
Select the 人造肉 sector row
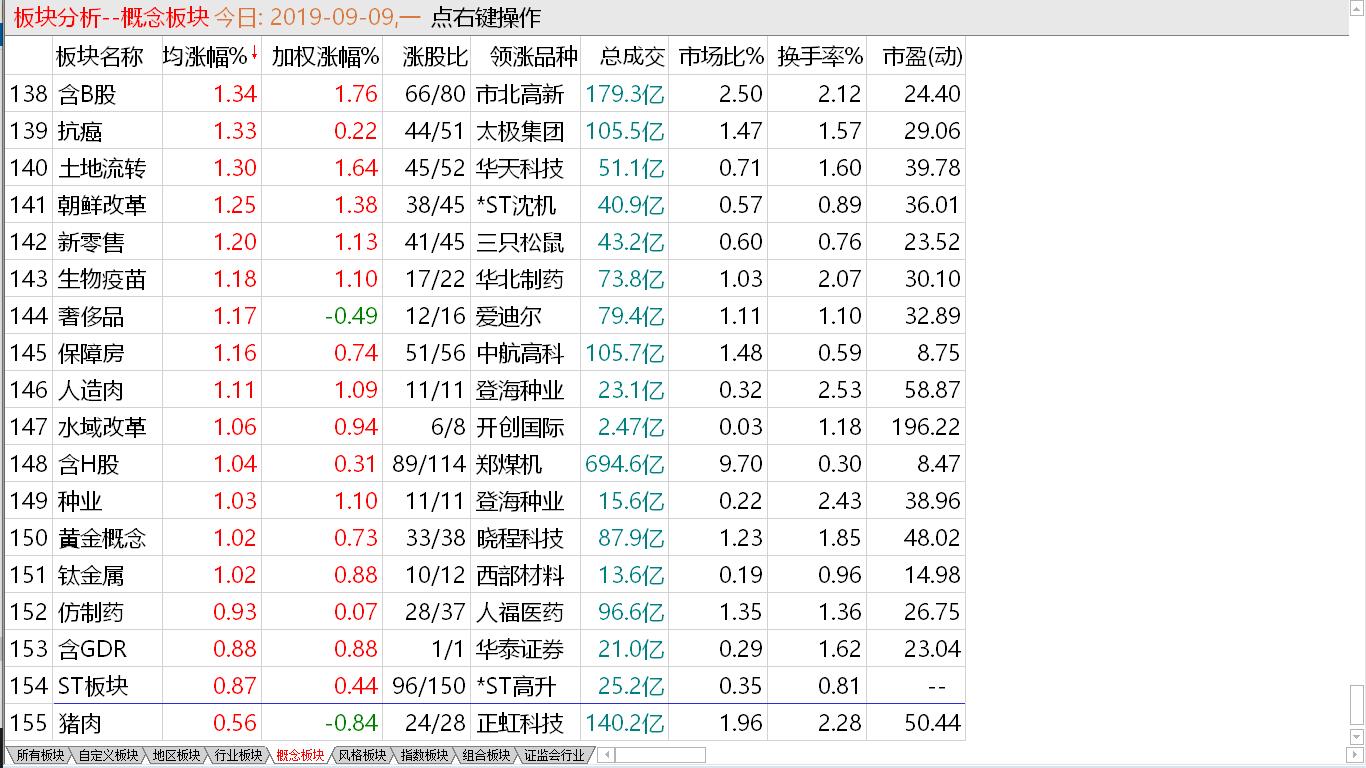[485, 390]
